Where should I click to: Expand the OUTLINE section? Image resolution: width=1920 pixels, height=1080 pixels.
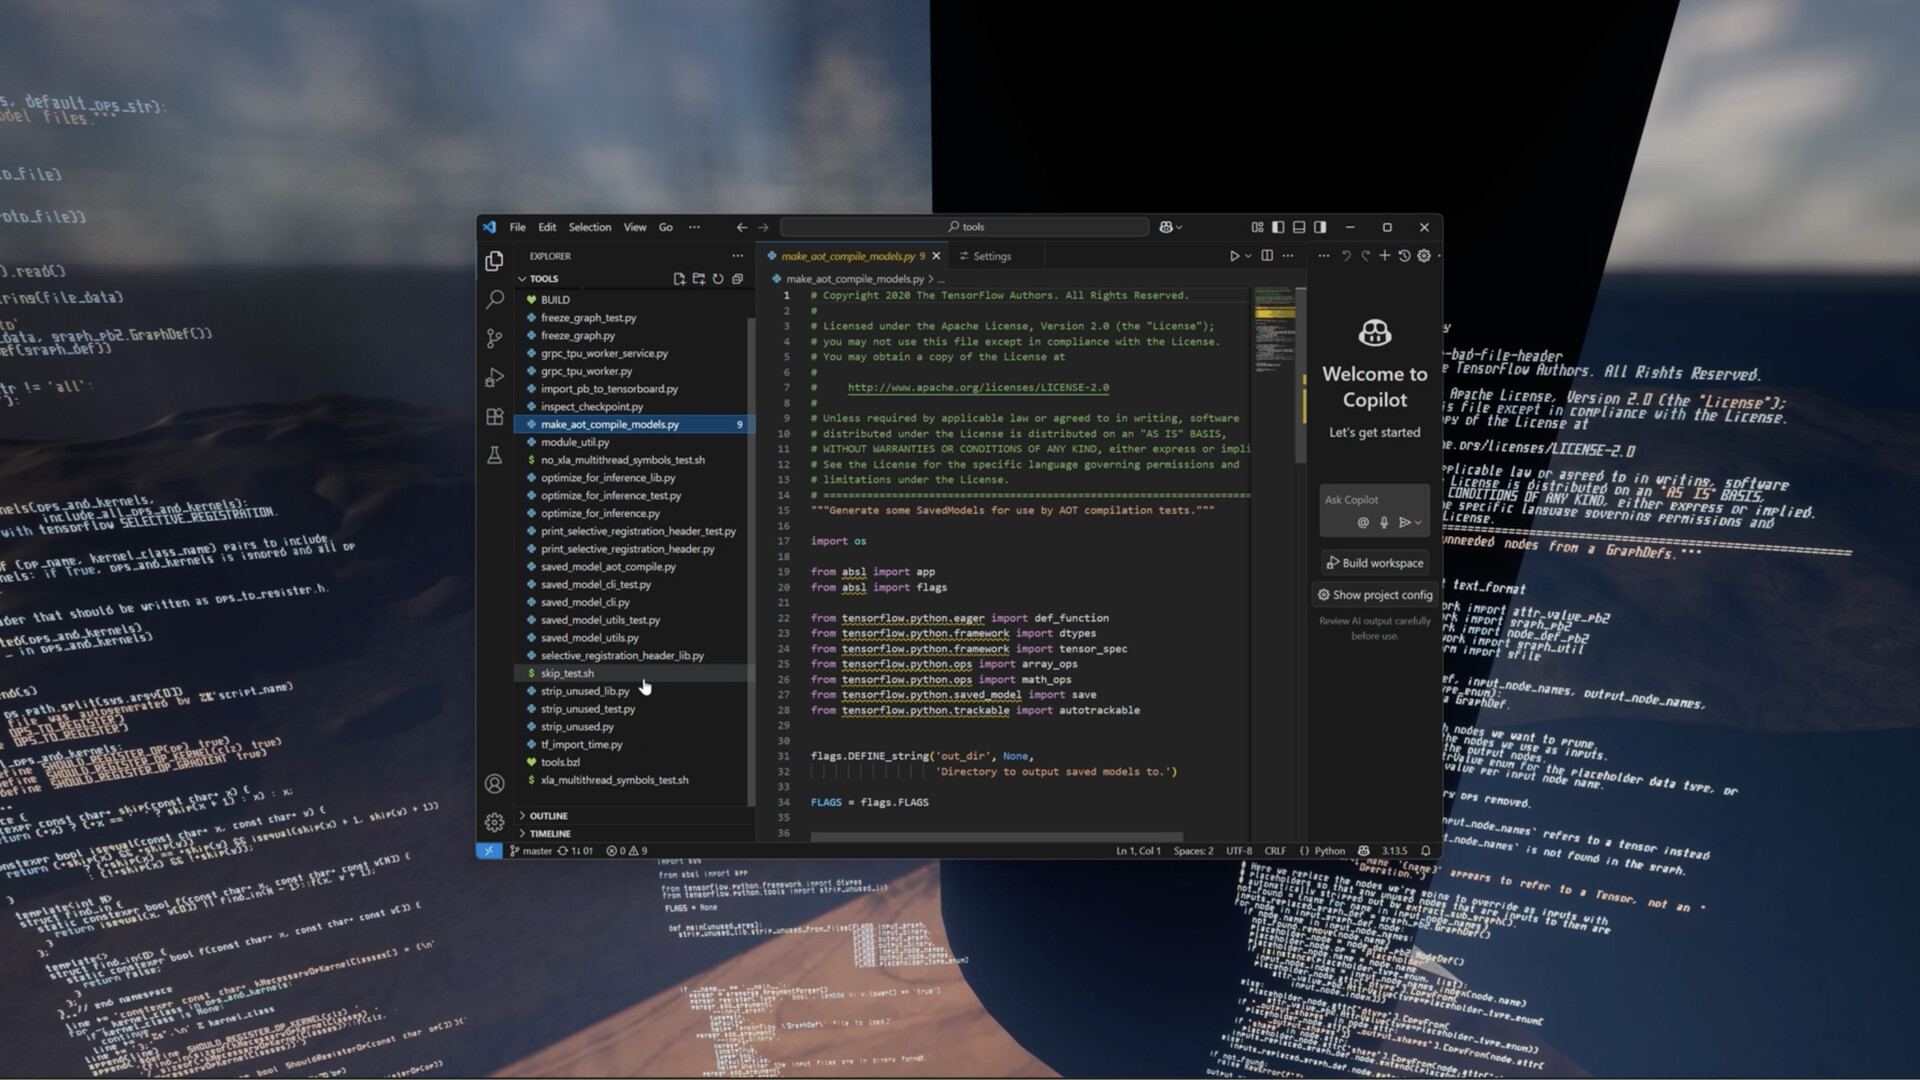(x=548, y=816)
